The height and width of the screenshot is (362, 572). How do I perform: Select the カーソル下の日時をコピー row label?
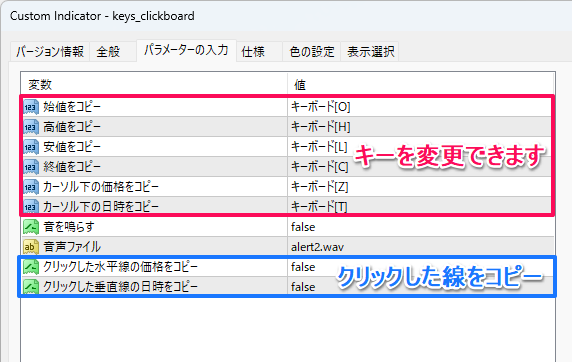101,207
